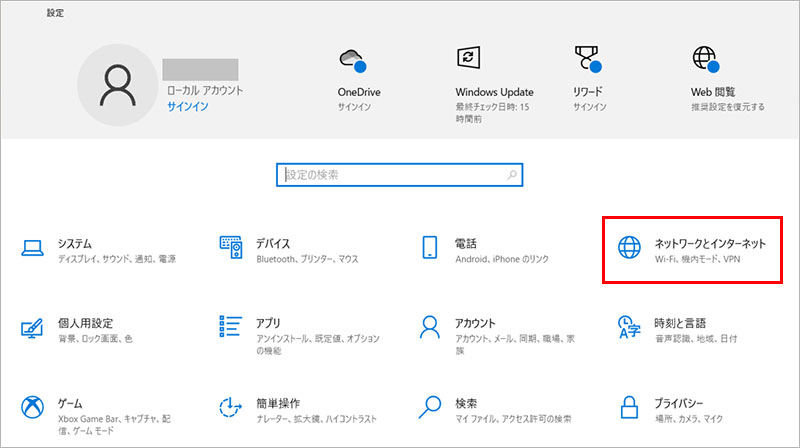The height and width of the screenshot is (448, 800).
Task: Open the システム laptop icon
Action: click(x=32, y=247)
